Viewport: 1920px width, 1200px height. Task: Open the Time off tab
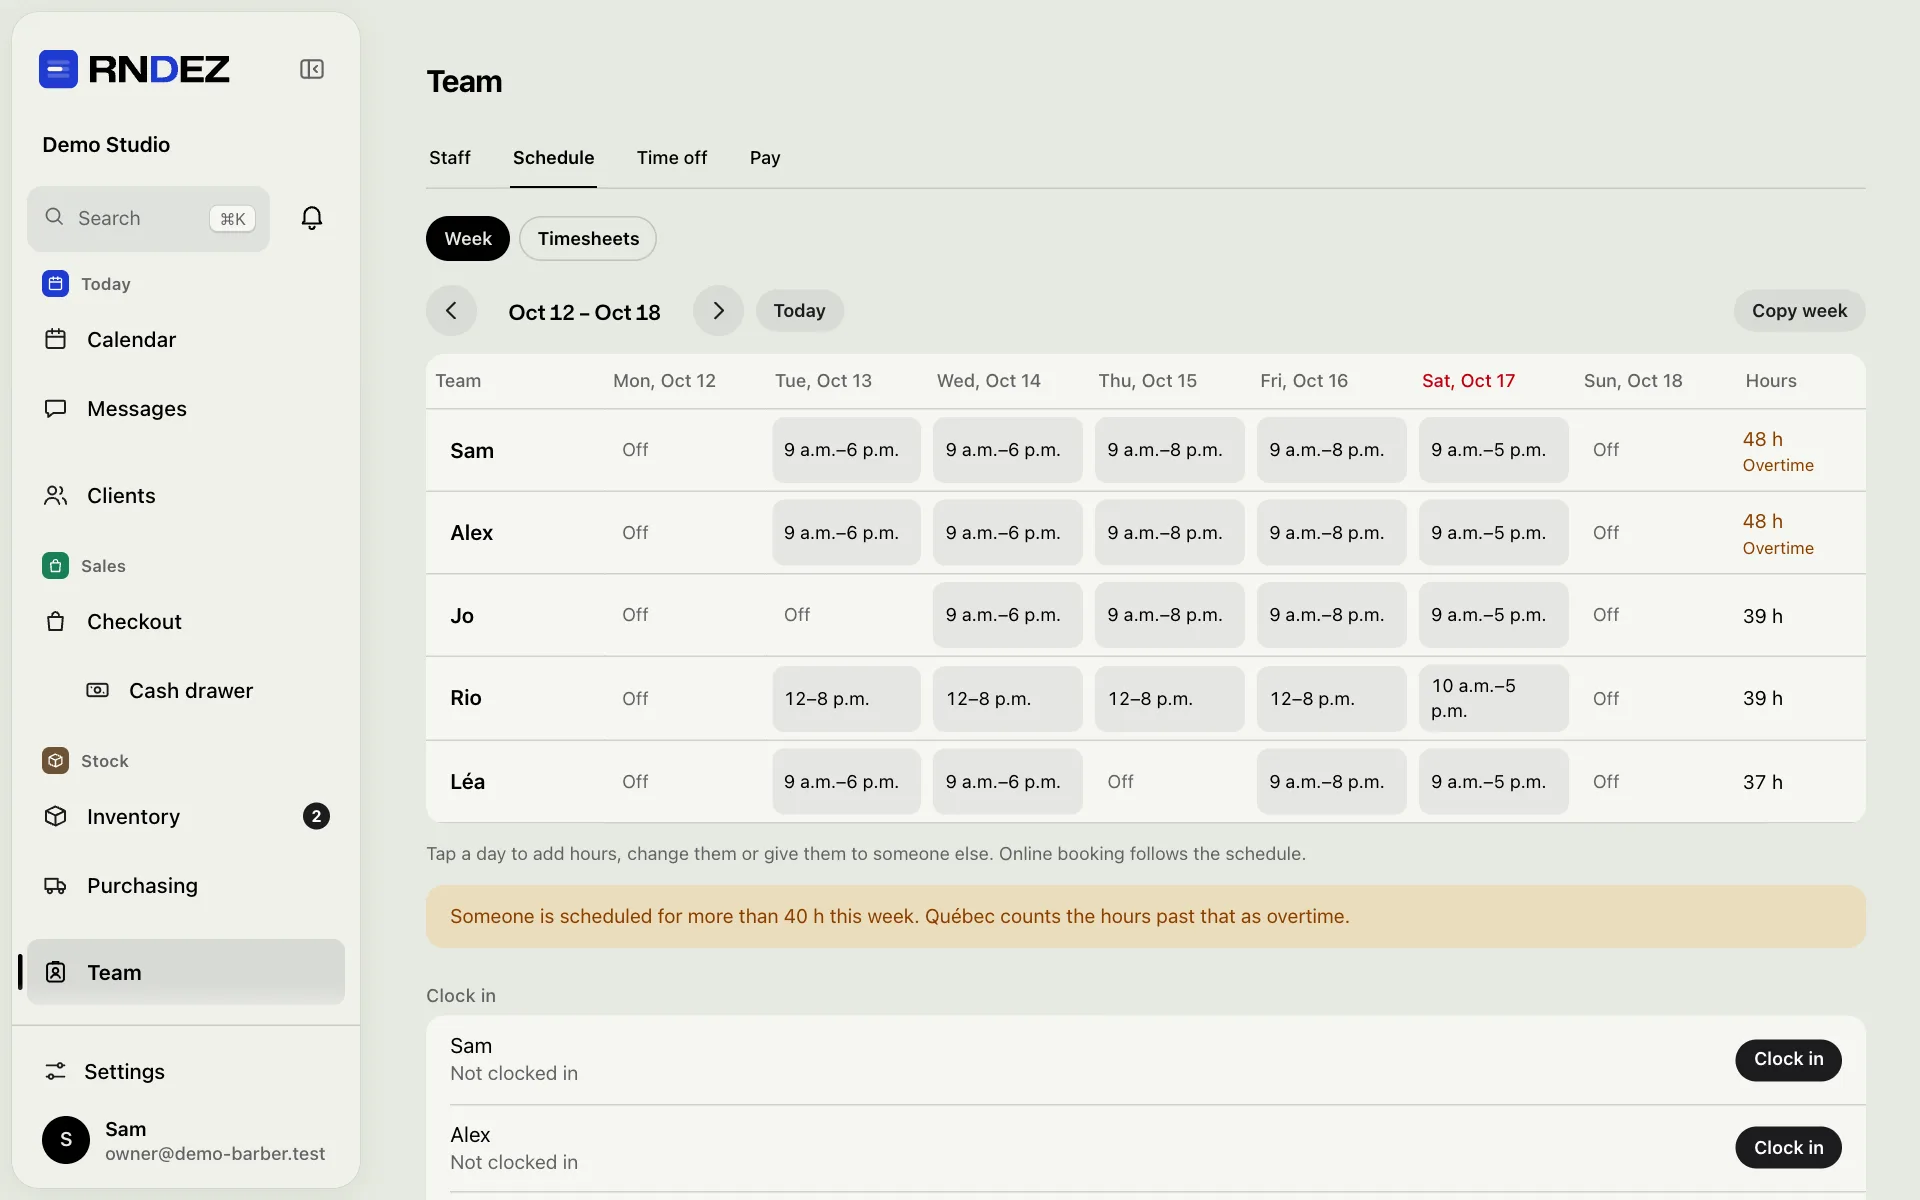click(x=672, y=158)
